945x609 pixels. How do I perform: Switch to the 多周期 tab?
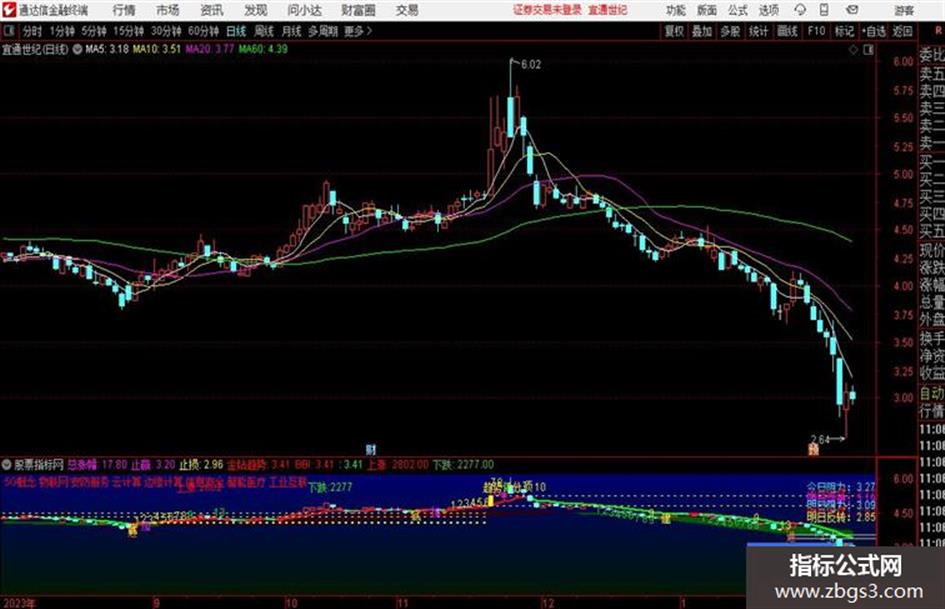tap(322, 31)
